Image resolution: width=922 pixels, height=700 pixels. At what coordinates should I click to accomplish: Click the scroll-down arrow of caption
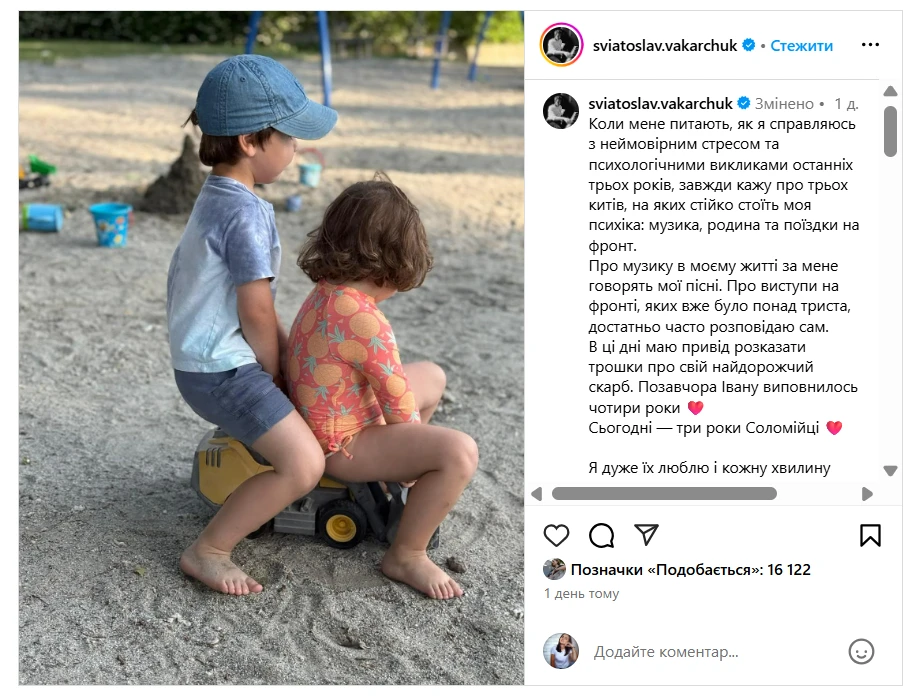[890, 471]
